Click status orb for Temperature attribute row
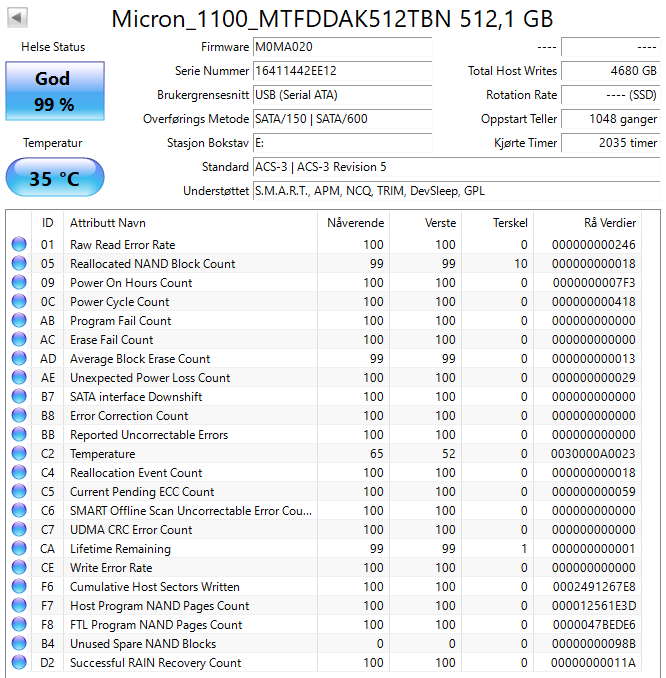 19,454
